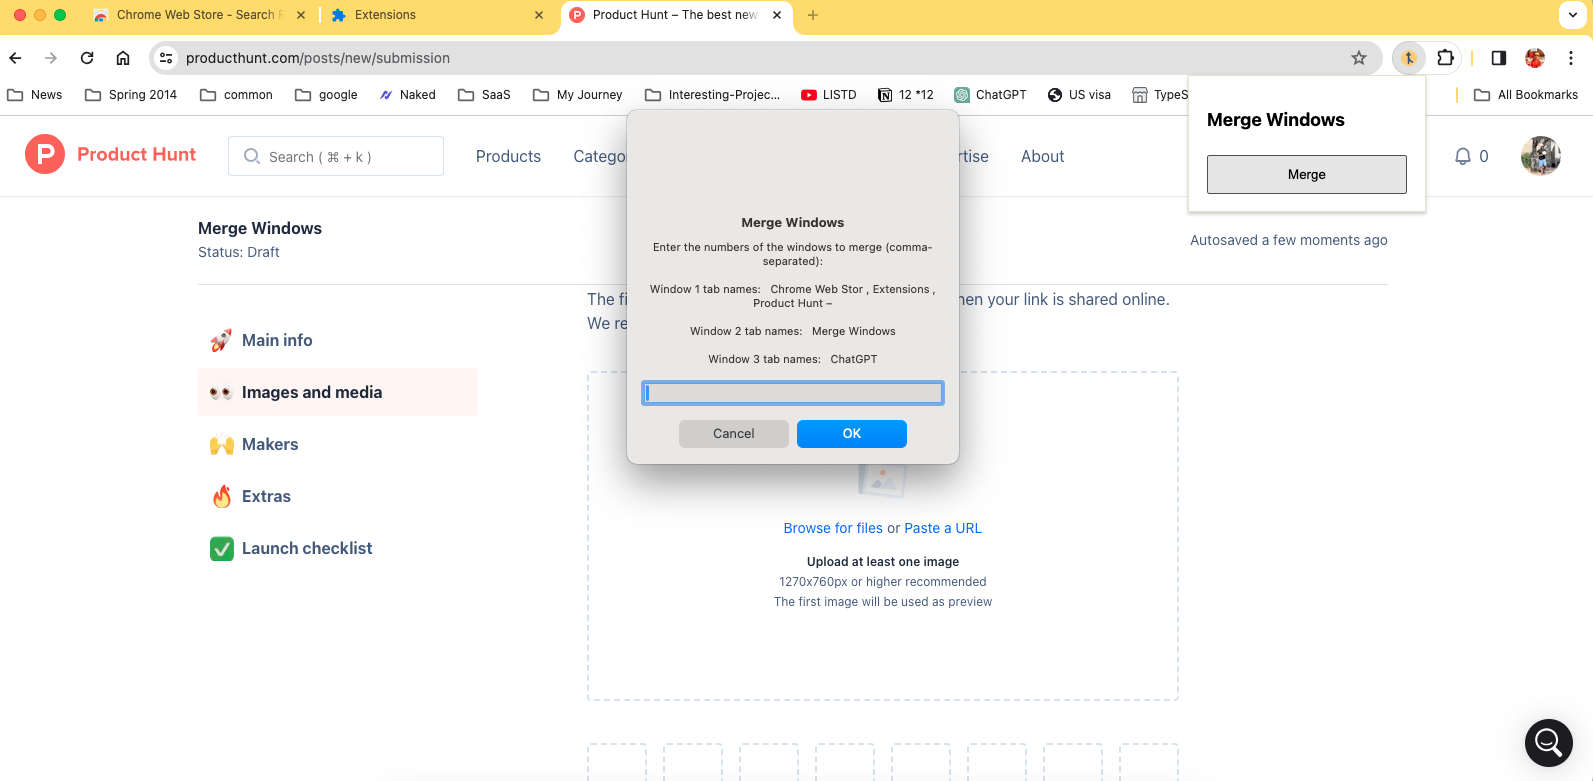
Task: Toggle the browser side panel icon
Action: click(1499, 58)
